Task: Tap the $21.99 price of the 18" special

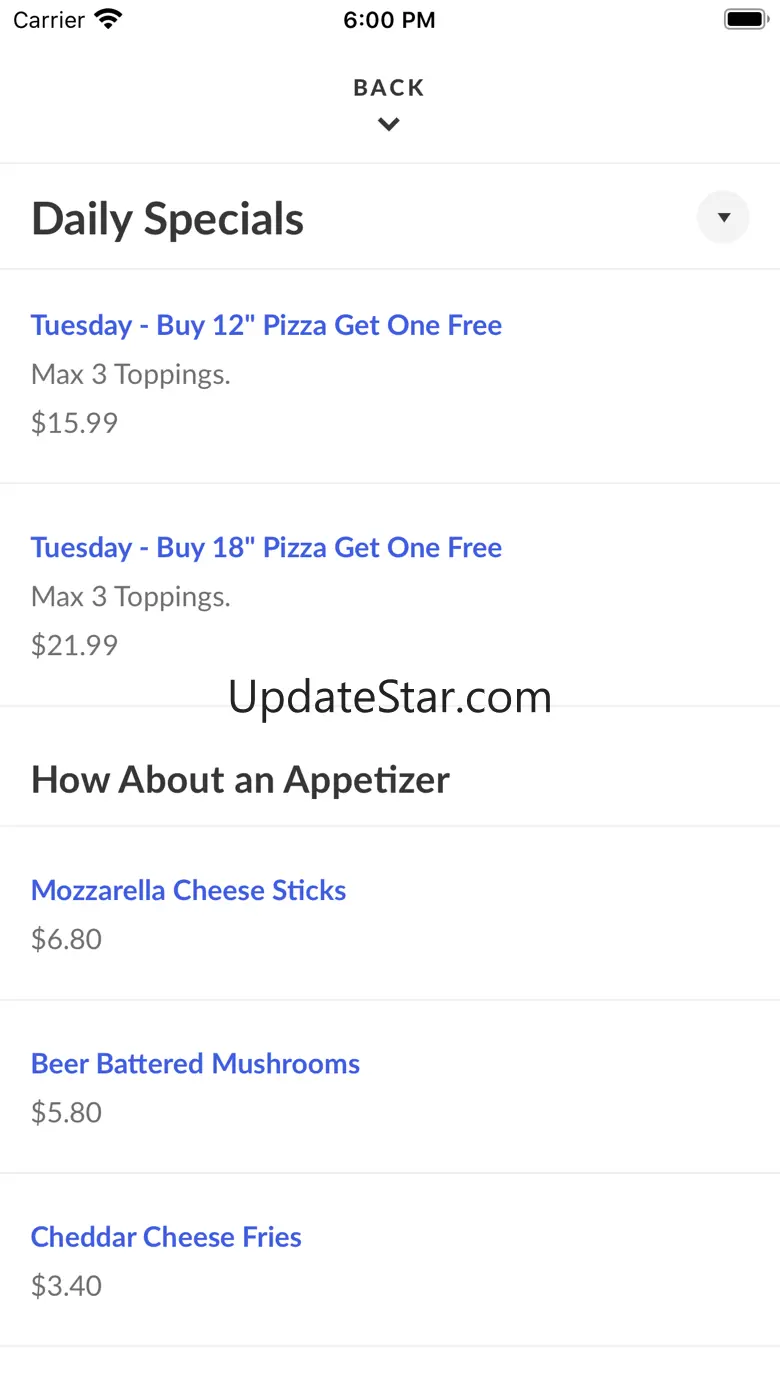Action: 74,645
